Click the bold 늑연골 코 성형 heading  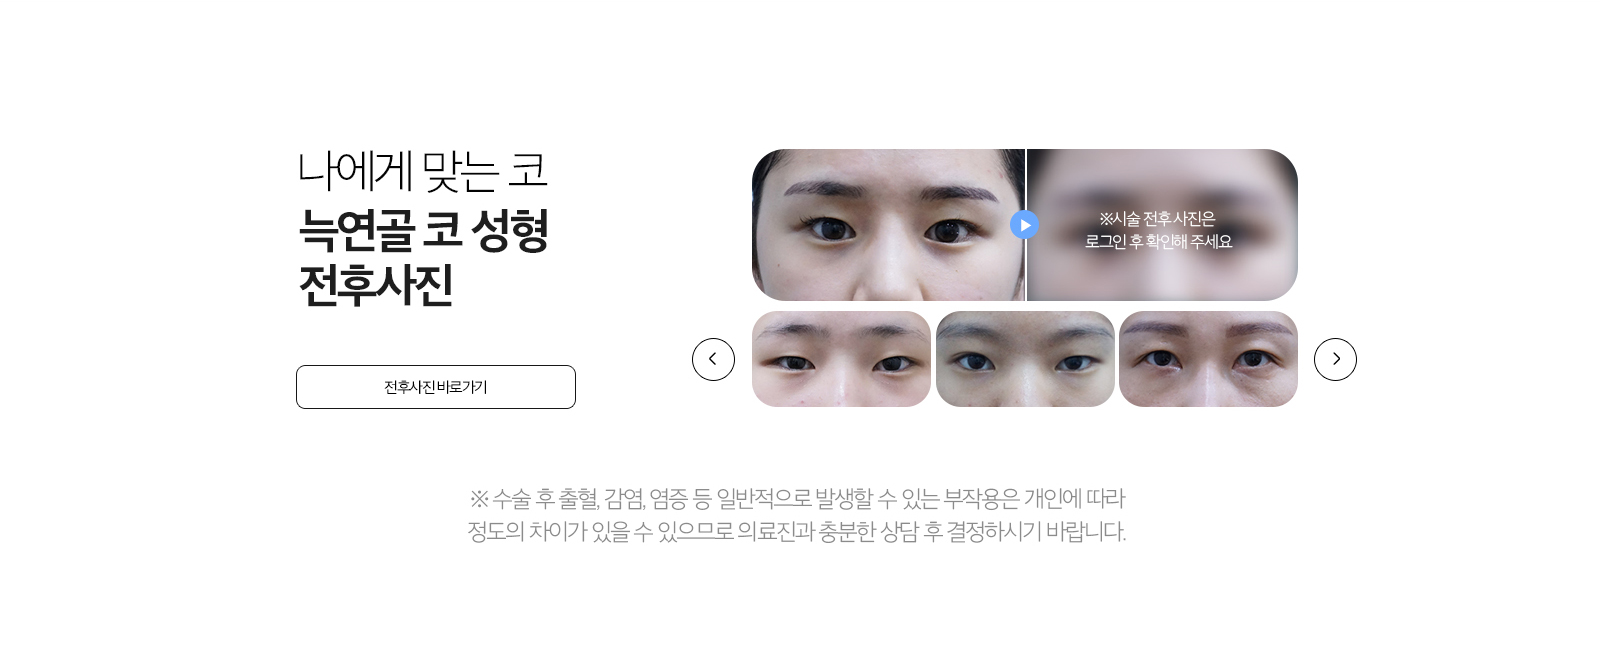tap(424, 229)
